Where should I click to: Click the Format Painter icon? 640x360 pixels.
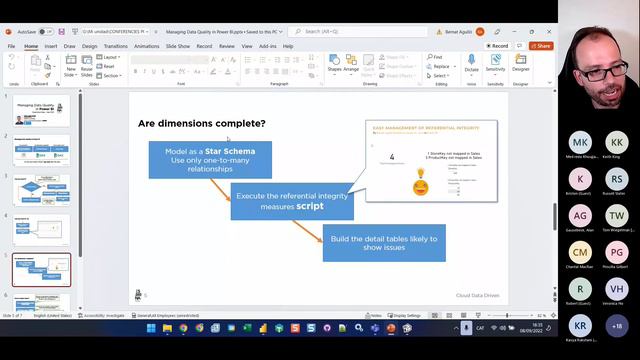tap(48, 76)
